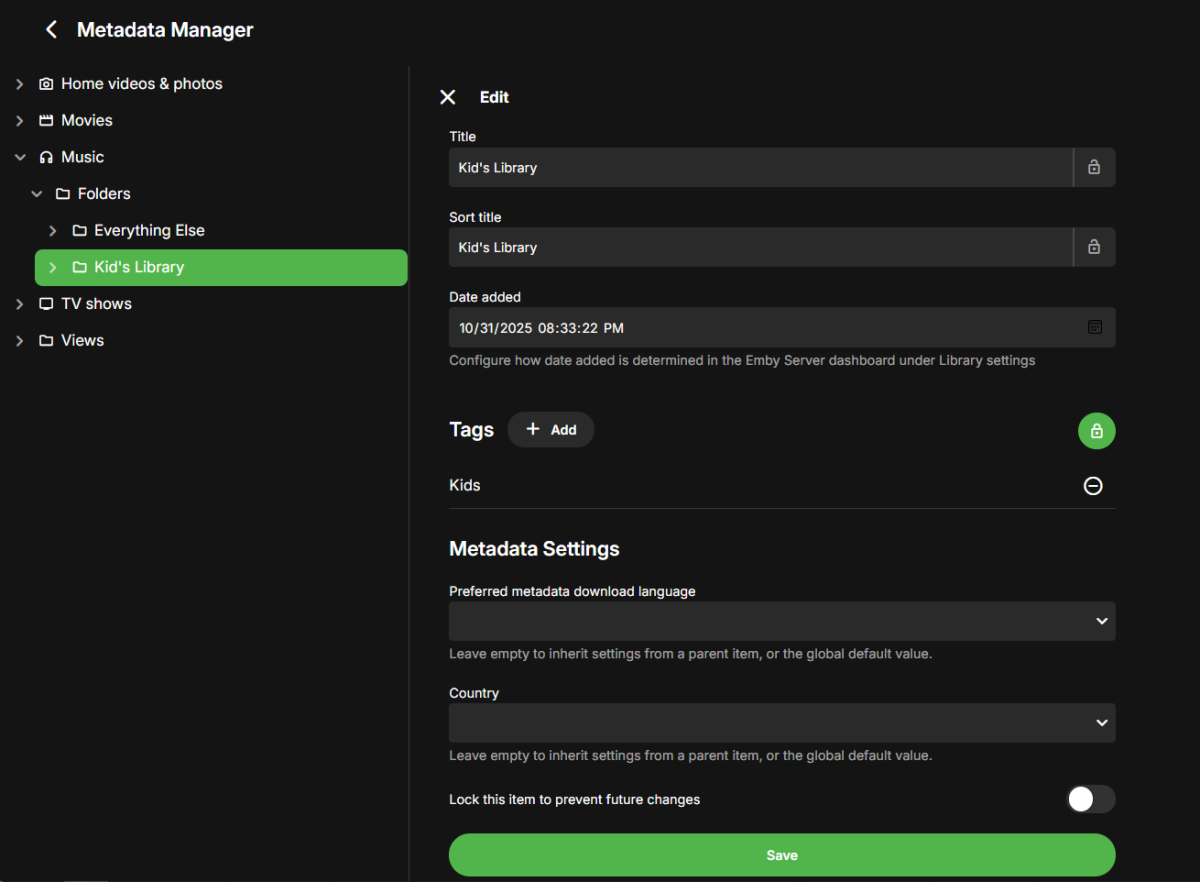The image size is (1200, 882).
Task: Expand the Movies tree node chevron
Action: tap(20, 121)
